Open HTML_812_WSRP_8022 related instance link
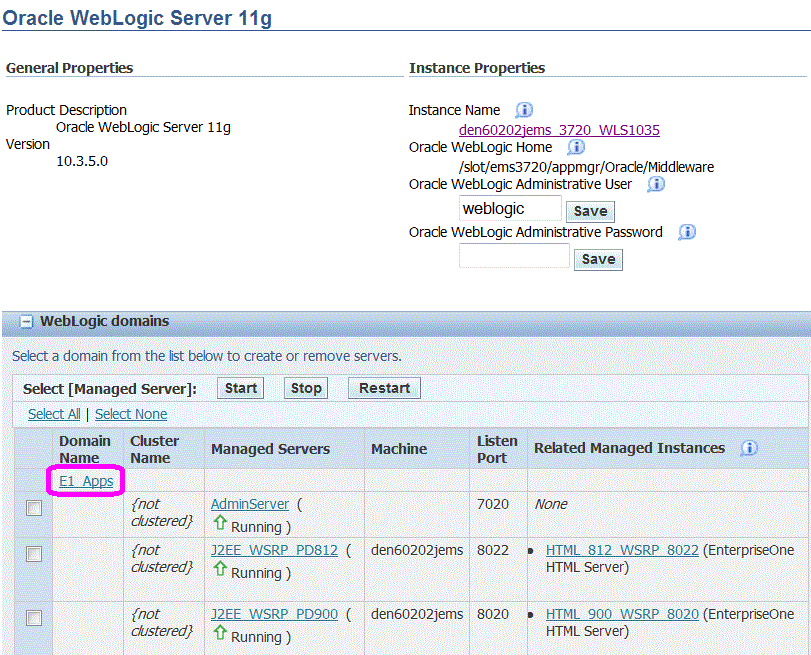Viewport: 811px width, 655px height. click(x=622, y=550)
